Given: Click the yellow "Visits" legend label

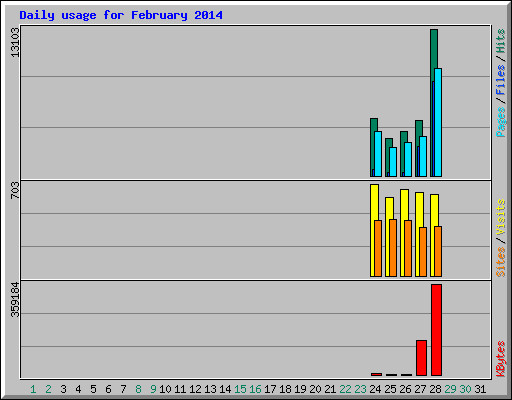Looking at the screenshot, I should 500,217.
